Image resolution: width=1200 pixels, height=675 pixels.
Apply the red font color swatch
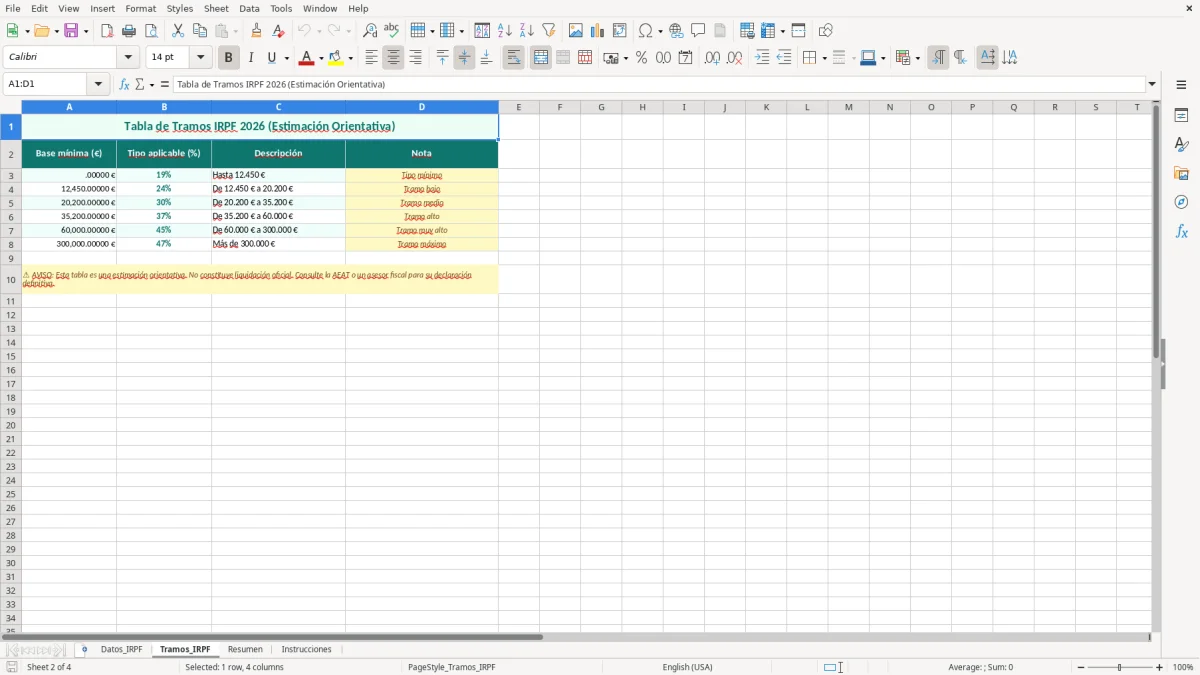point(306,58)
